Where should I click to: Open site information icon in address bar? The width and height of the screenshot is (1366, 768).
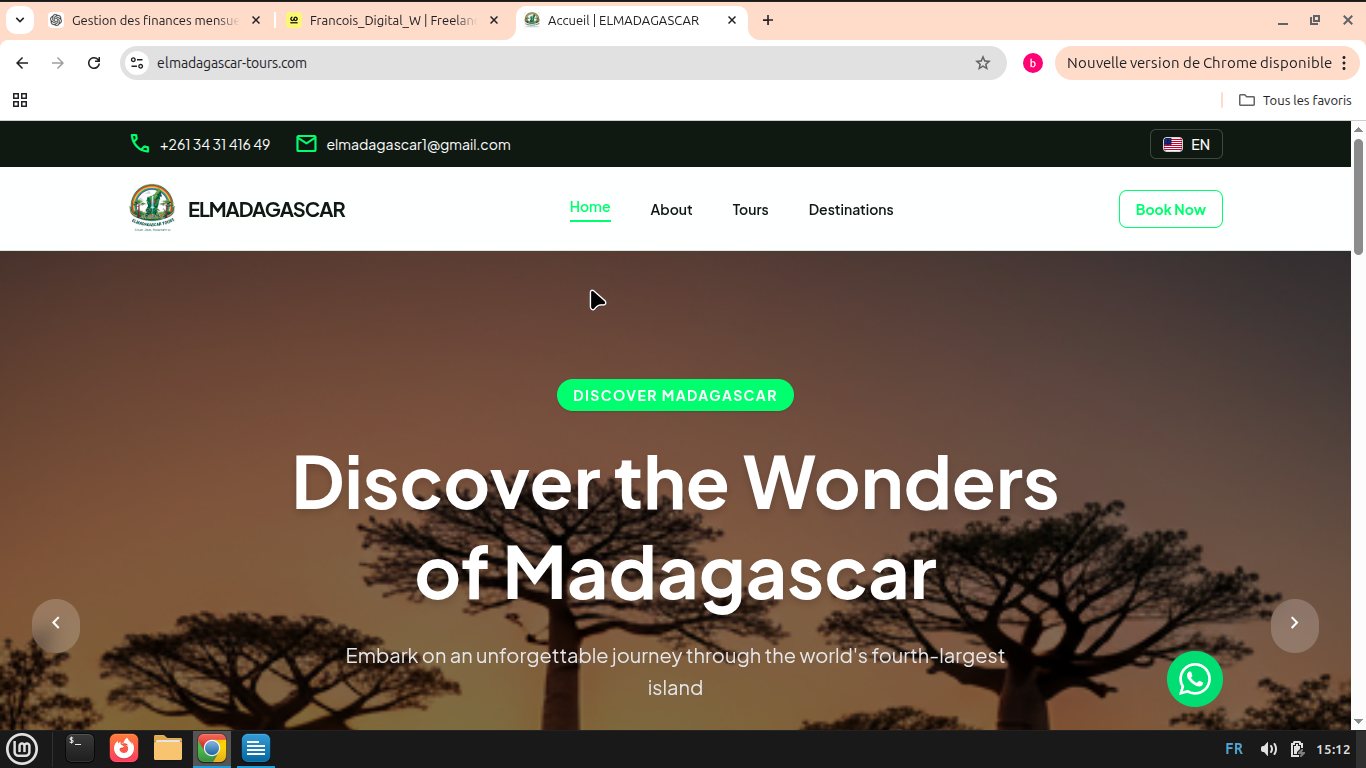[138, 63]
